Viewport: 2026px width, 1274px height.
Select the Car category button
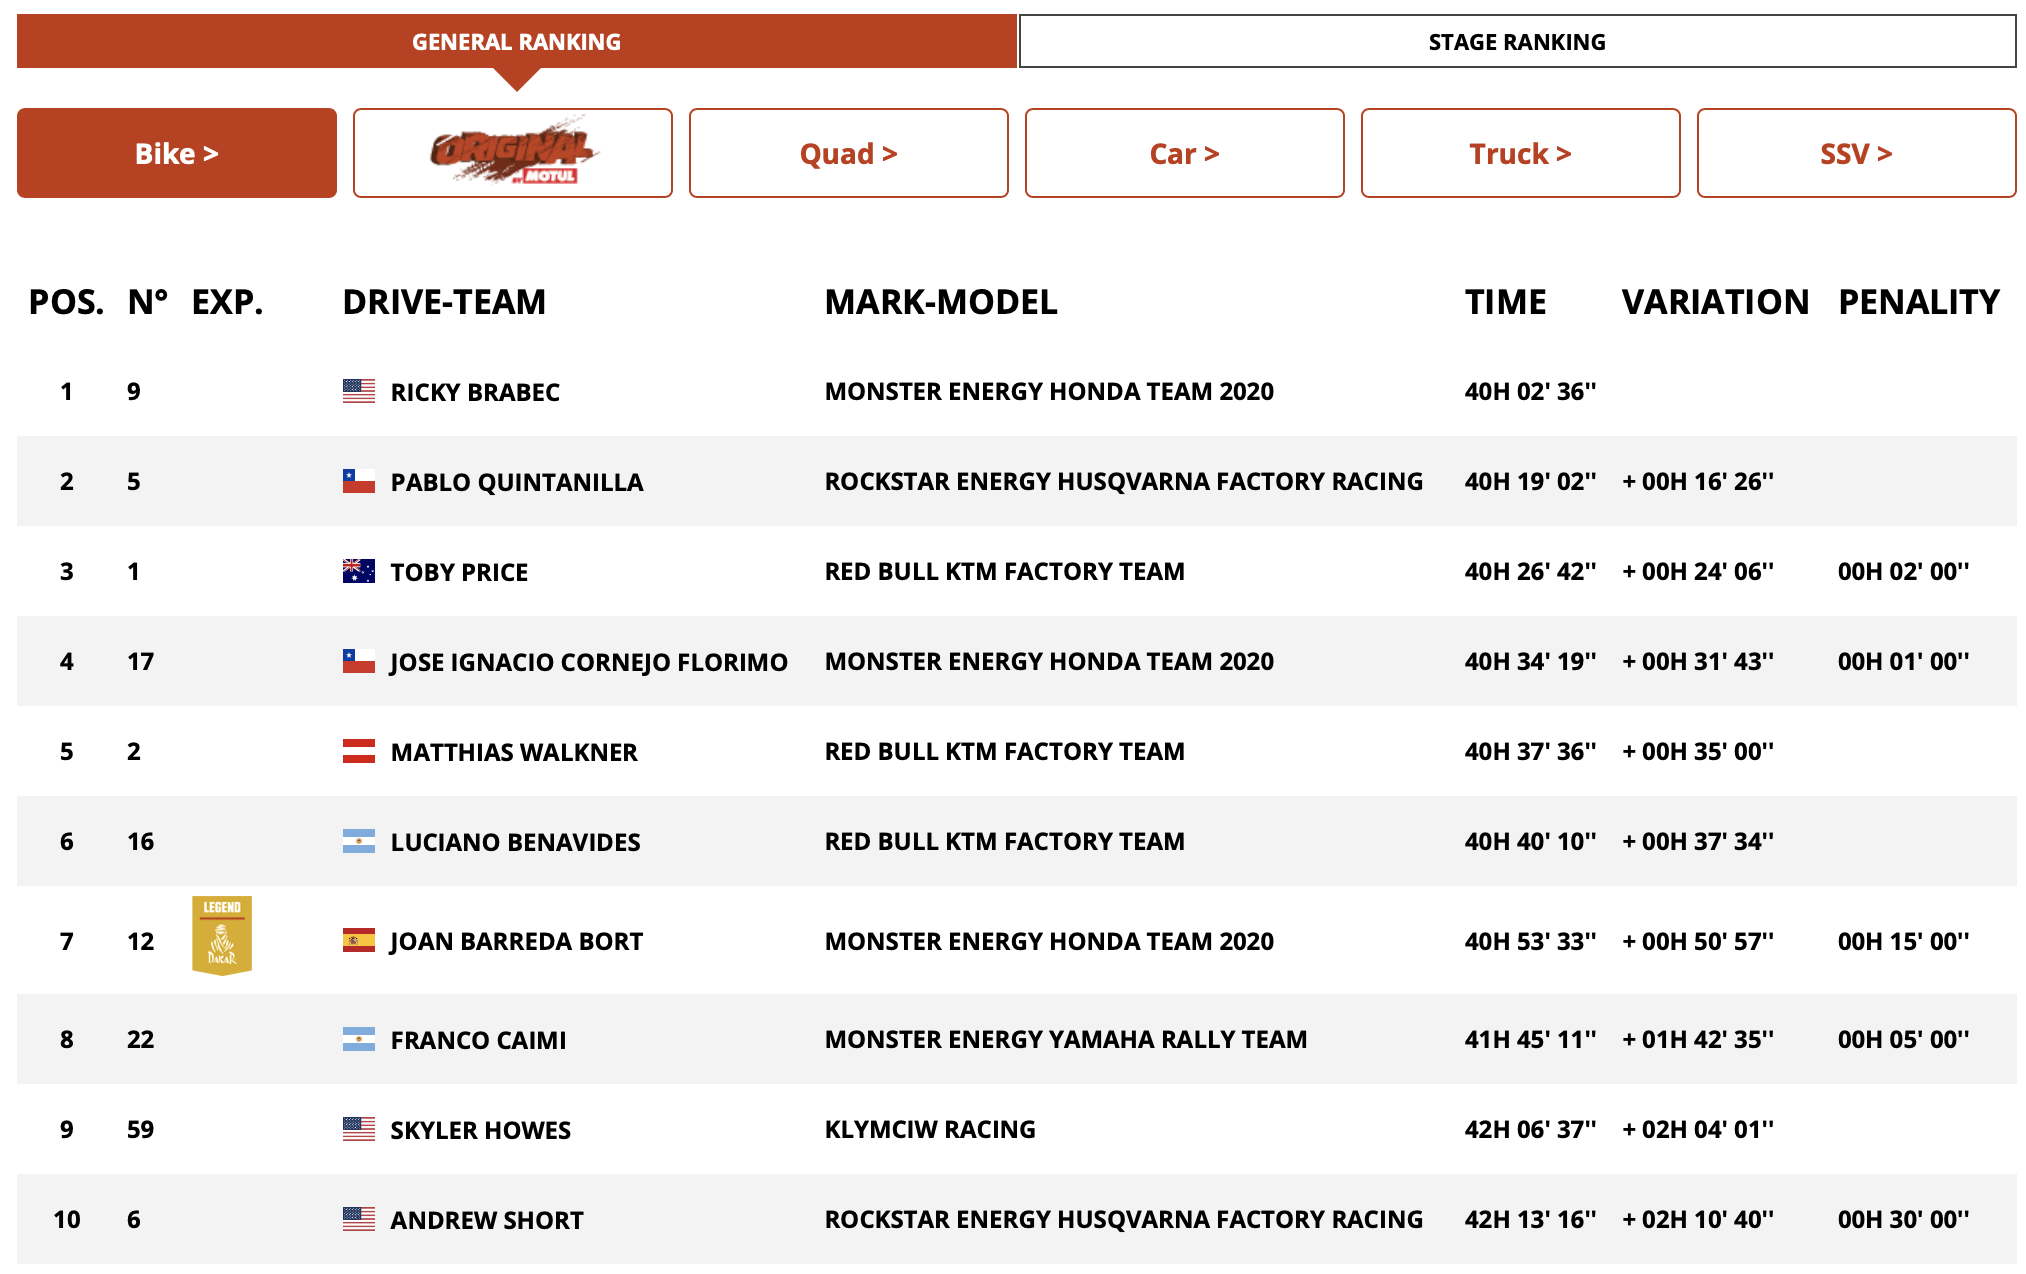tap(1185, 153)
